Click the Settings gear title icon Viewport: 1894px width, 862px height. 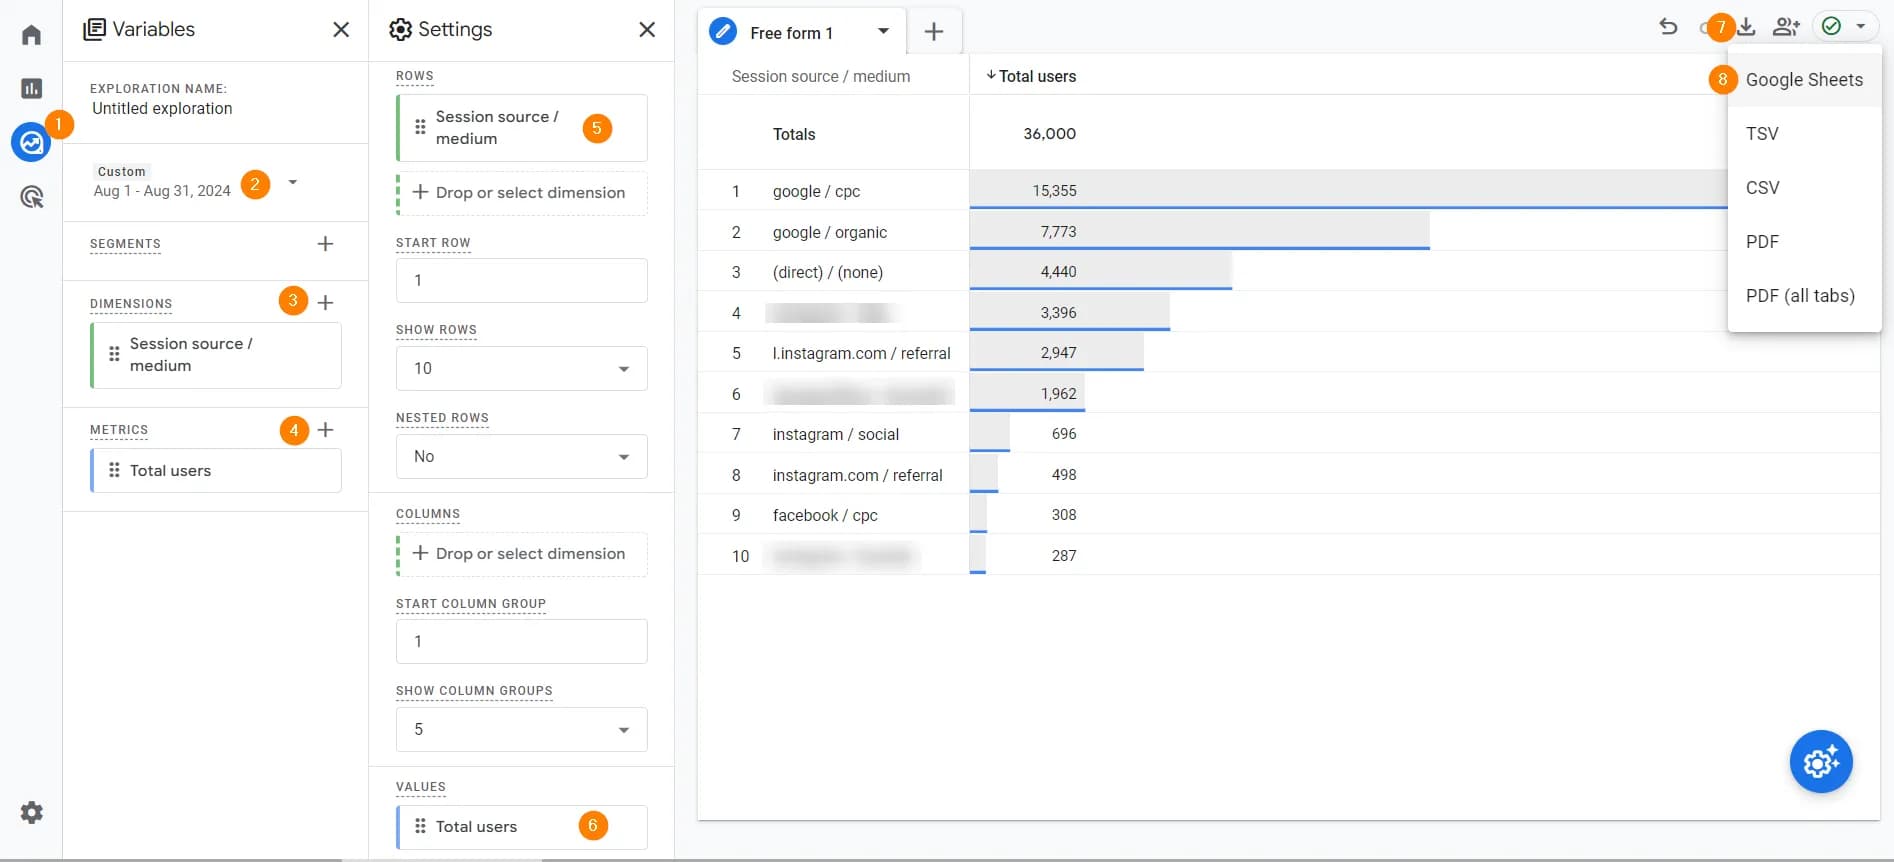(400, 30)
